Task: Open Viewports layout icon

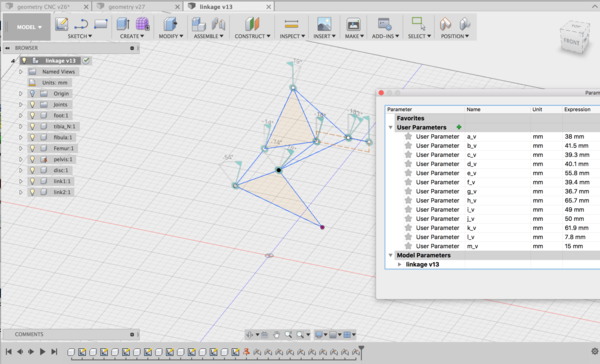Action: pyautogui.click(x=347, y=335)
